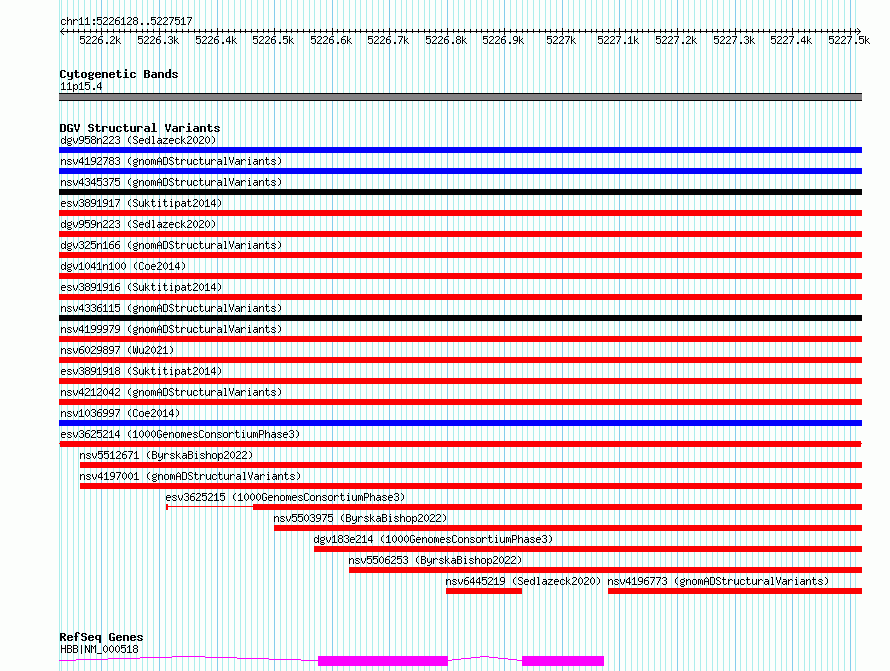Screen dimensions: 890x671
Task: Click the red bar under esv3891917
Action: coord(460,213)
